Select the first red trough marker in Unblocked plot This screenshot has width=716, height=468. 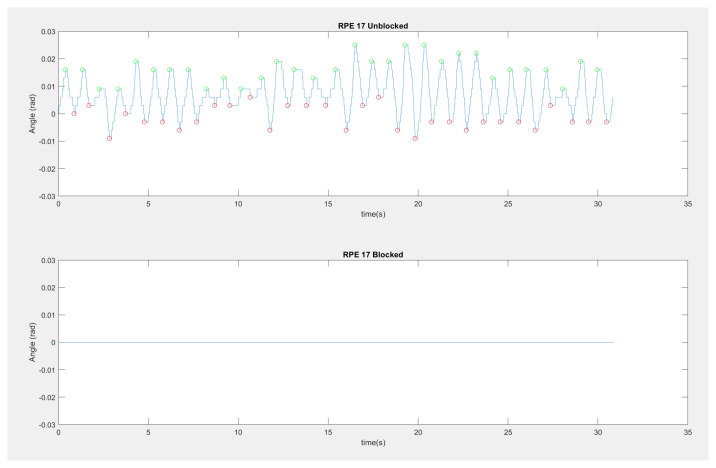74,113
